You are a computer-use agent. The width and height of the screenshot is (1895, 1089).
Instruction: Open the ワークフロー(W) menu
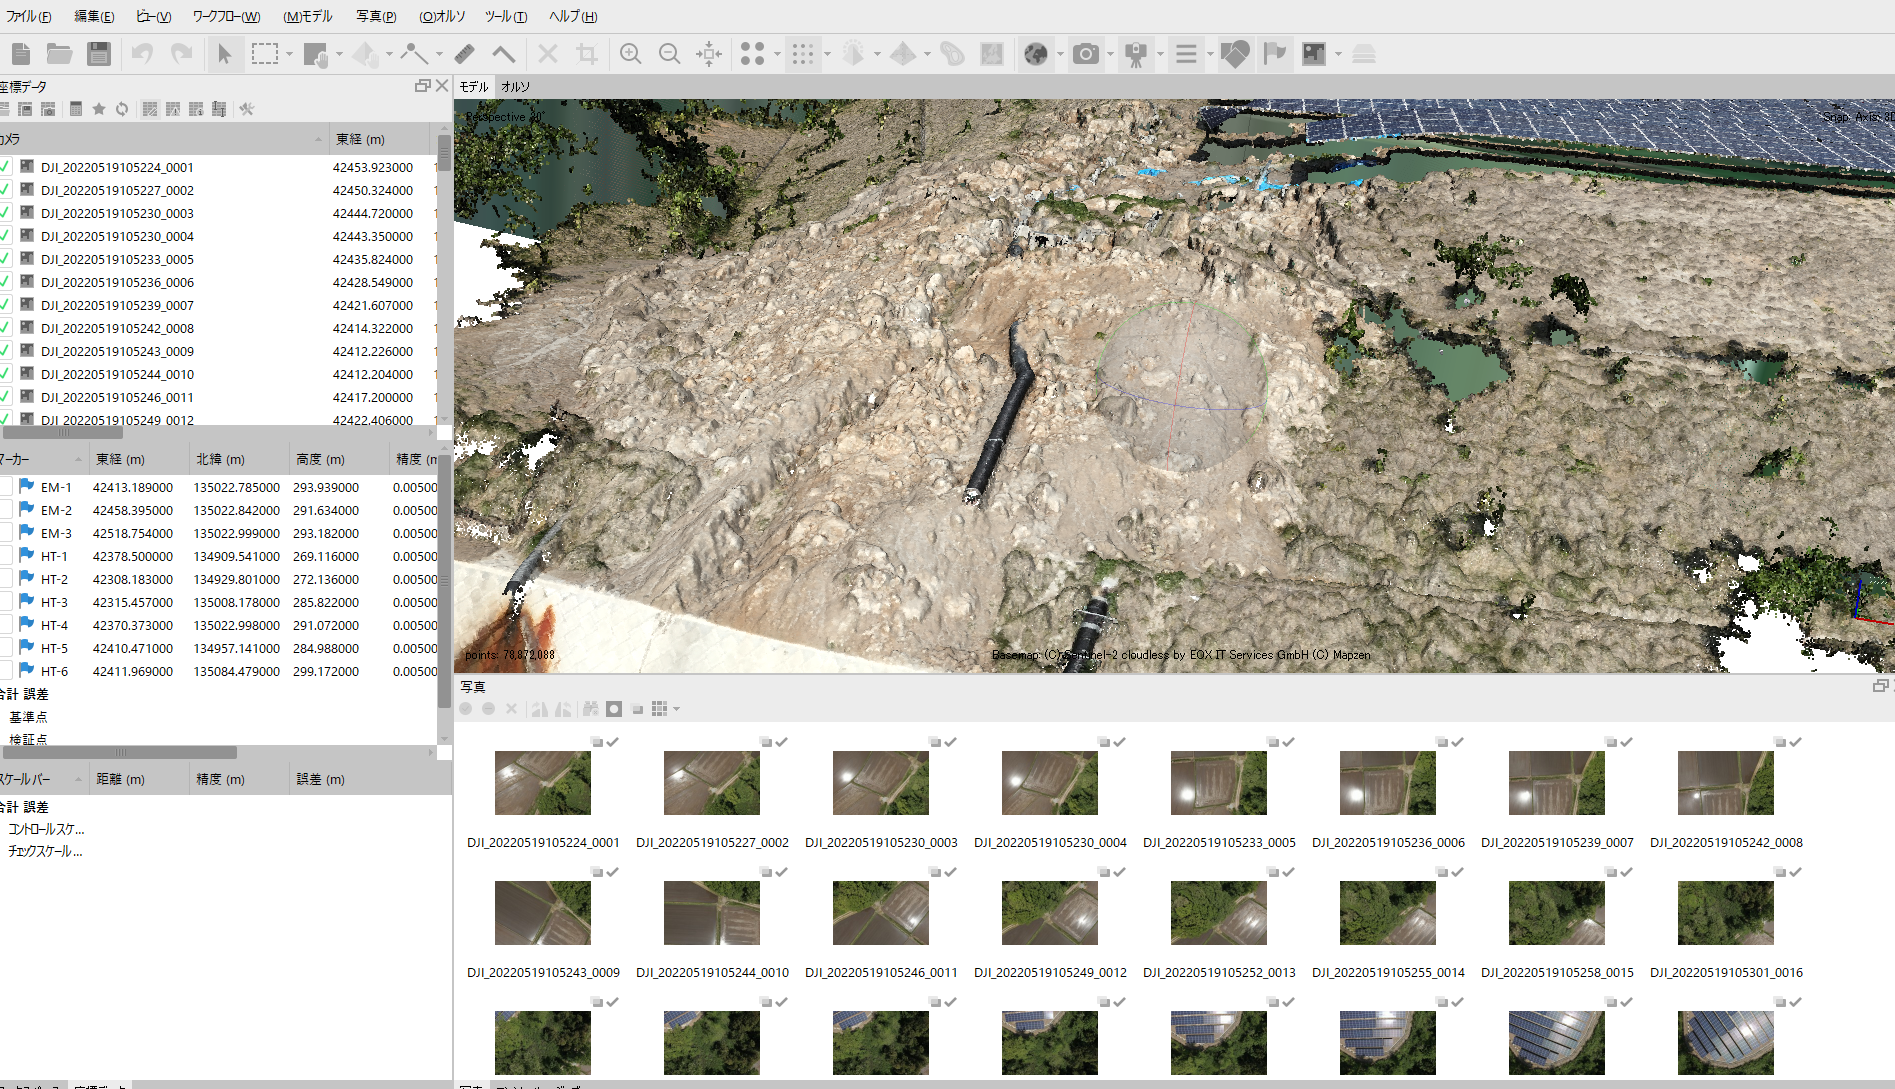tap(226, 16)
